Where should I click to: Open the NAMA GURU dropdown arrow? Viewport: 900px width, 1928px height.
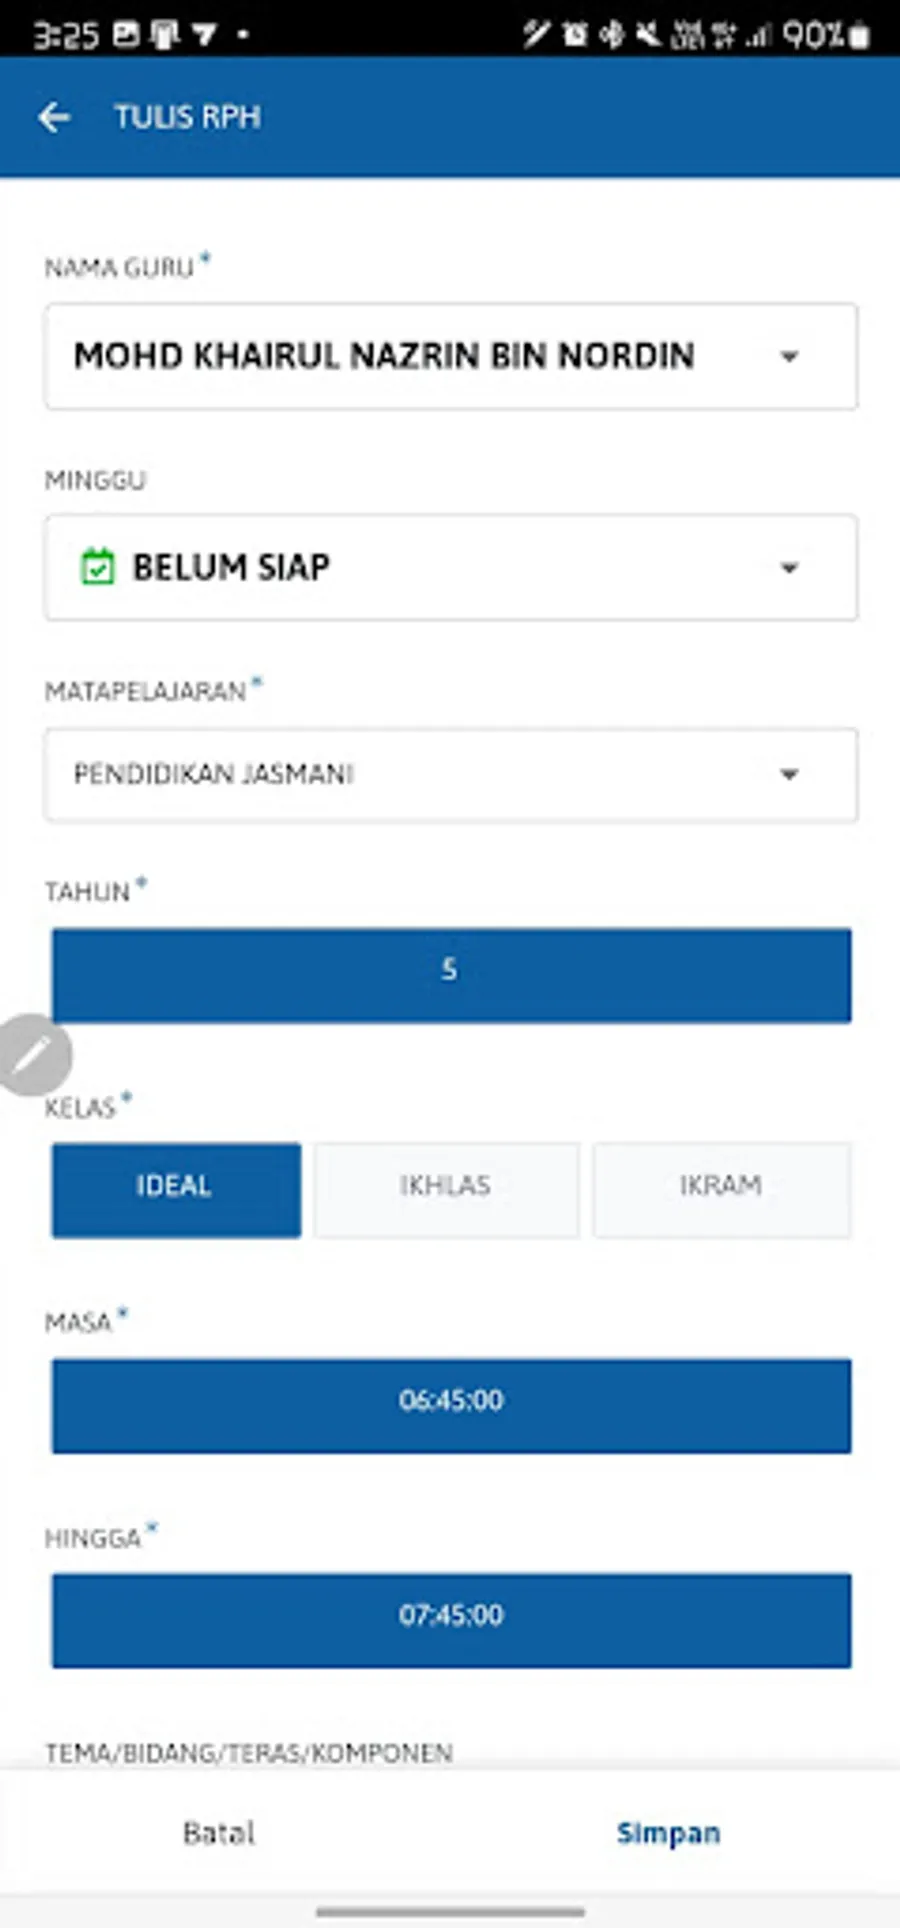click(789, 357)
